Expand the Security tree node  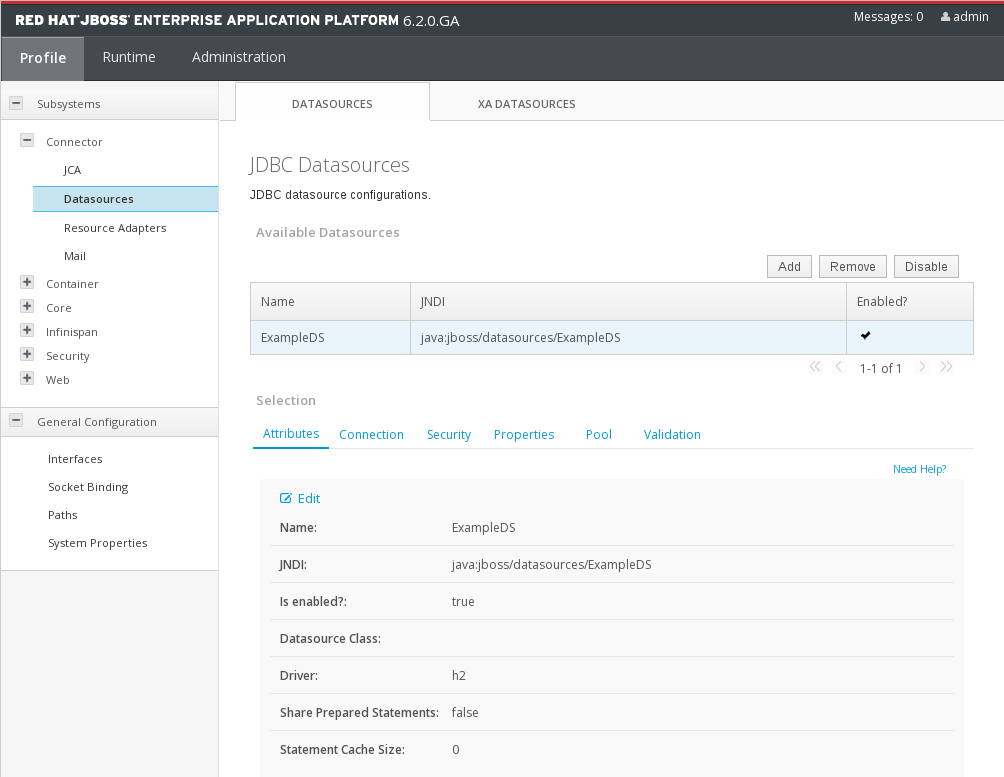click(x=27, y=355)
